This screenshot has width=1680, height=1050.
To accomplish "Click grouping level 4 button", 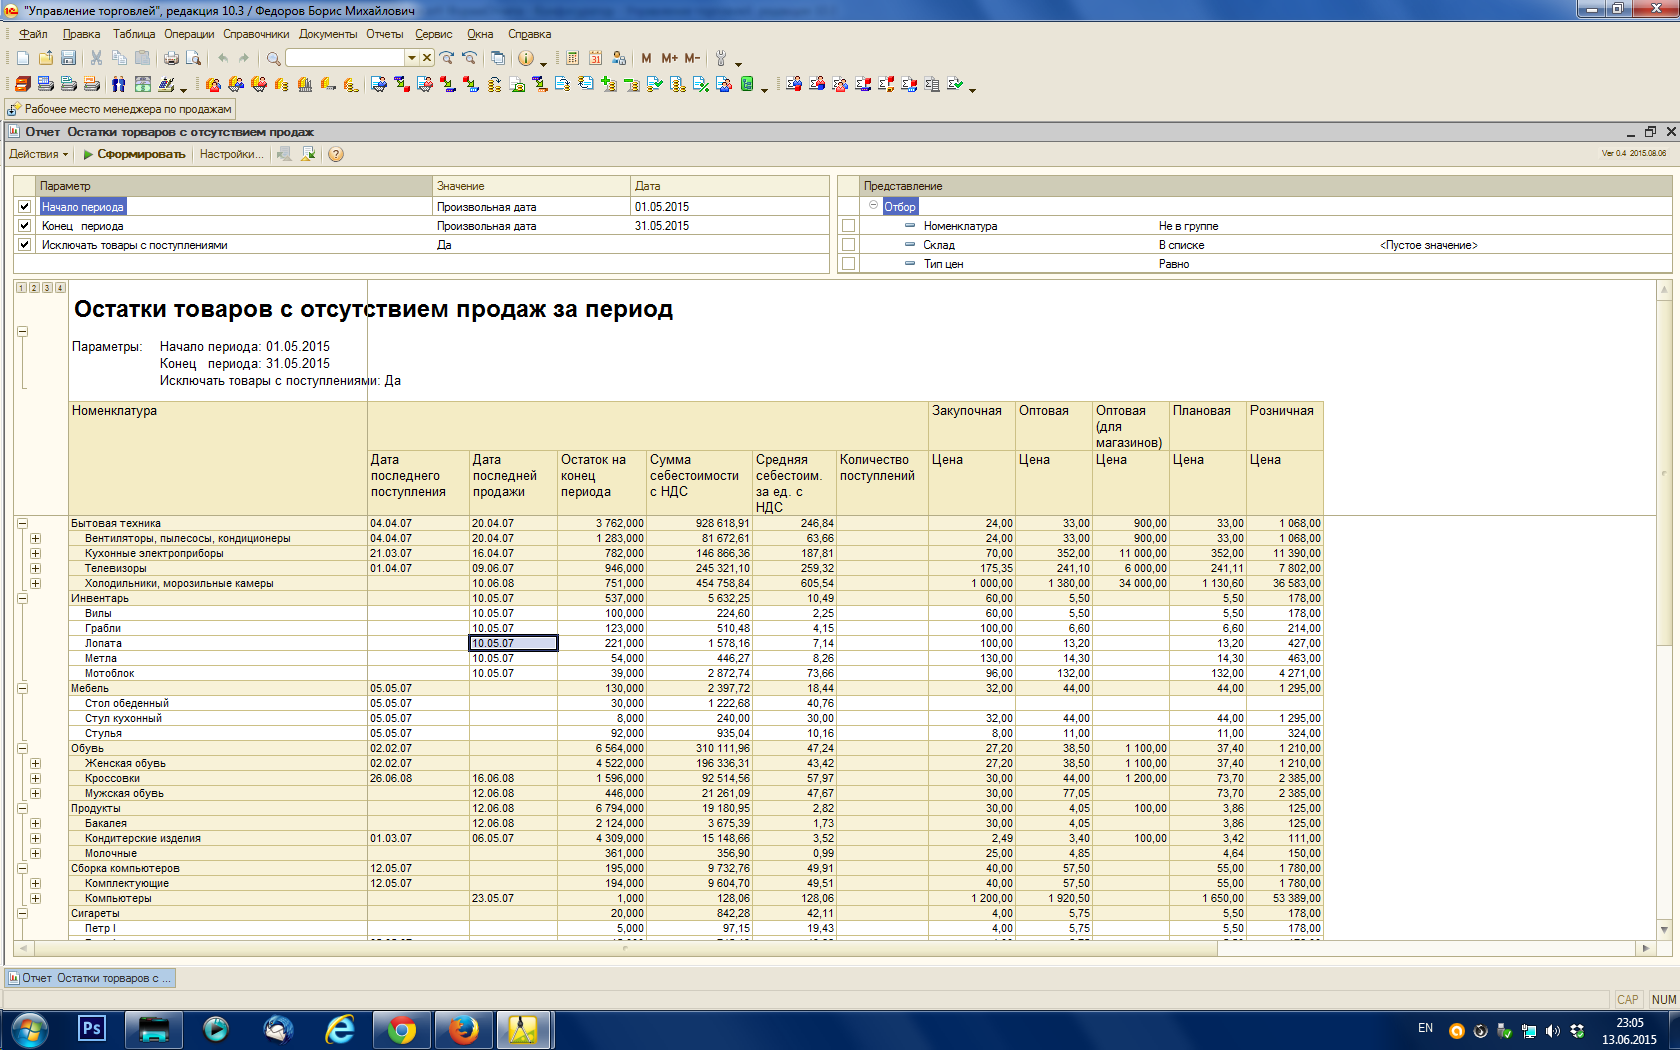I will 60,288.
